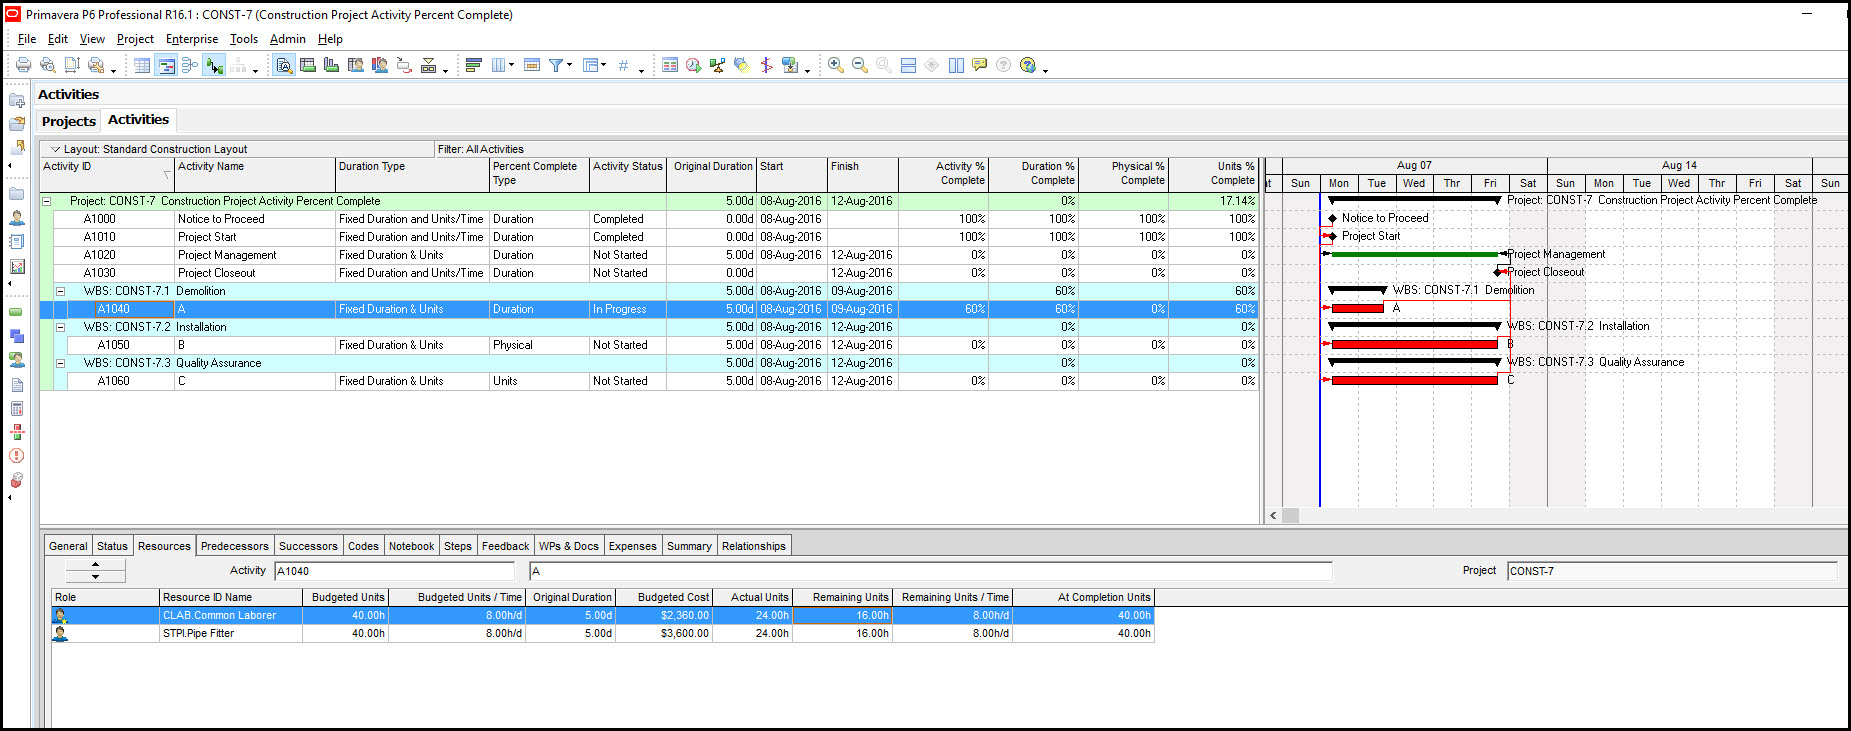The width and height of the screenshot is (1851, 731).
Task: Show Activity Network view icon
Action: pos(190,65)
